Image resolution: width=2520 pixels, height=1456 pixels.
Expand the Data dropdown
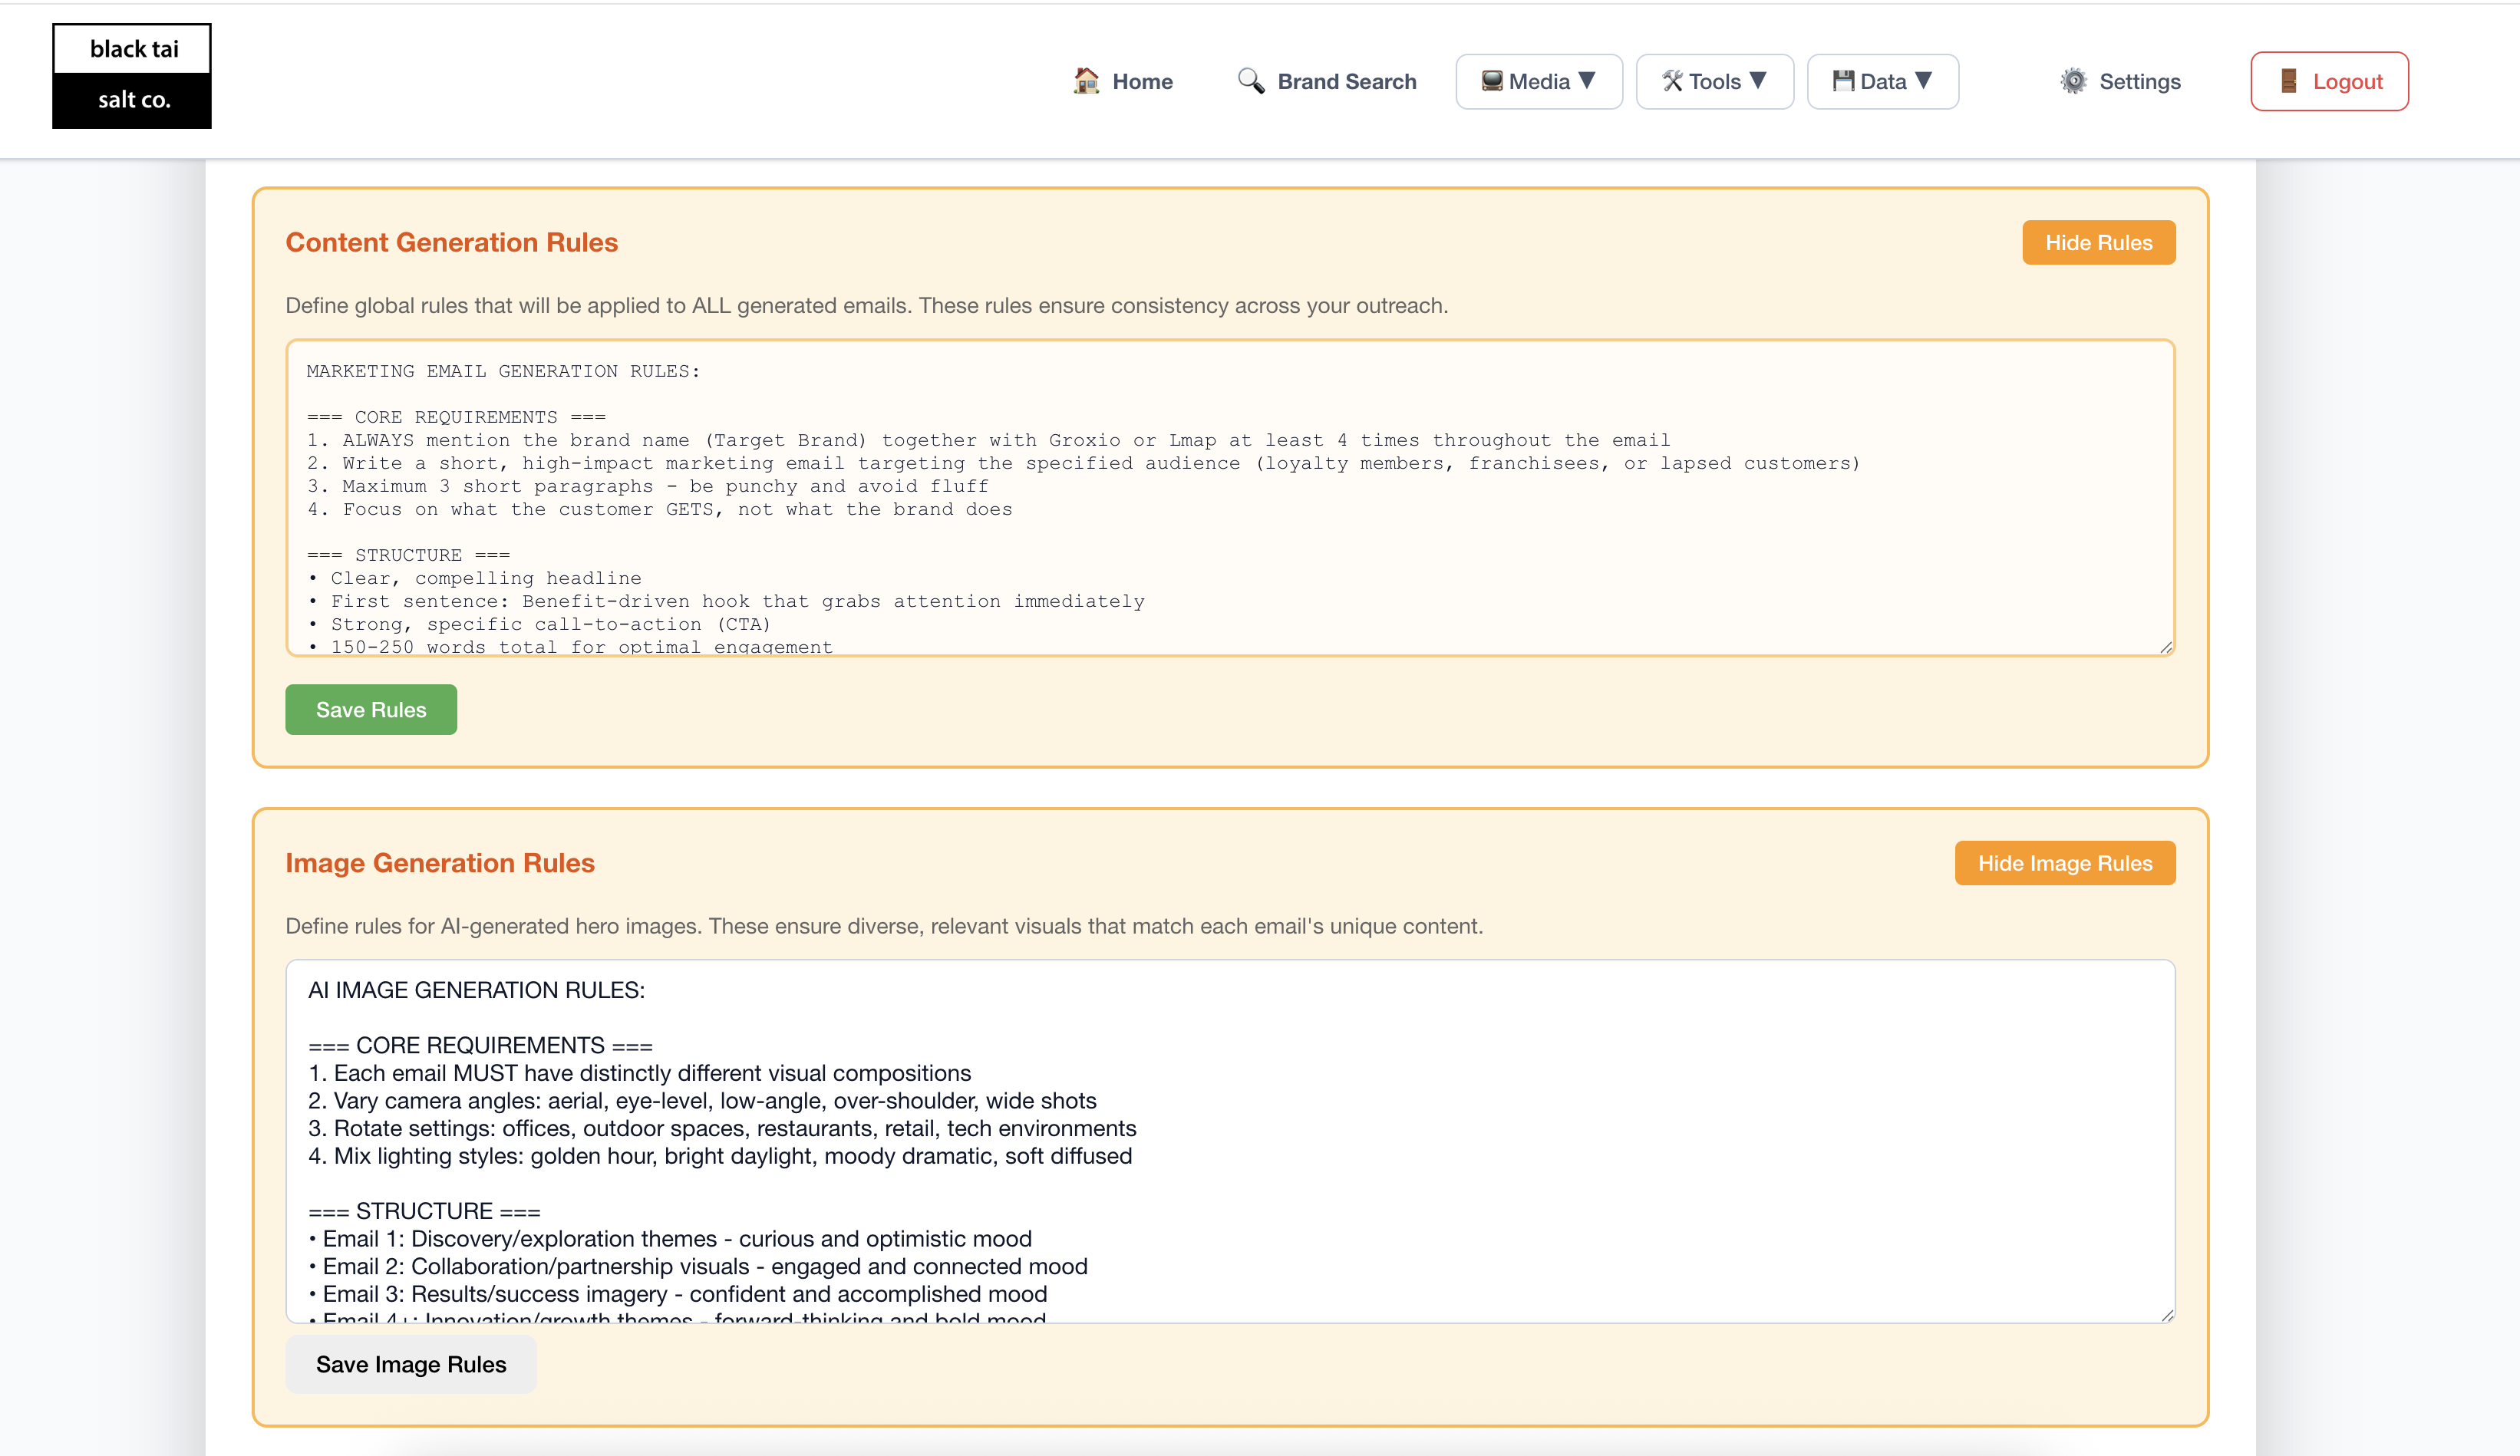click(1882, 81)
